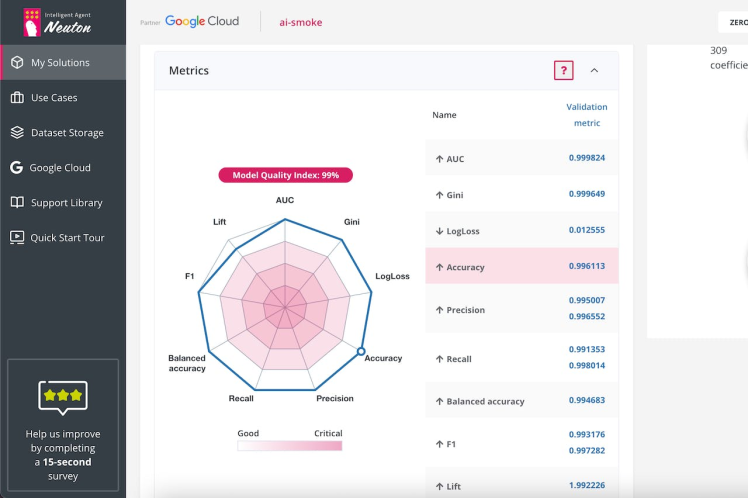Click the My Solutions cube icon

click(17, 62)
